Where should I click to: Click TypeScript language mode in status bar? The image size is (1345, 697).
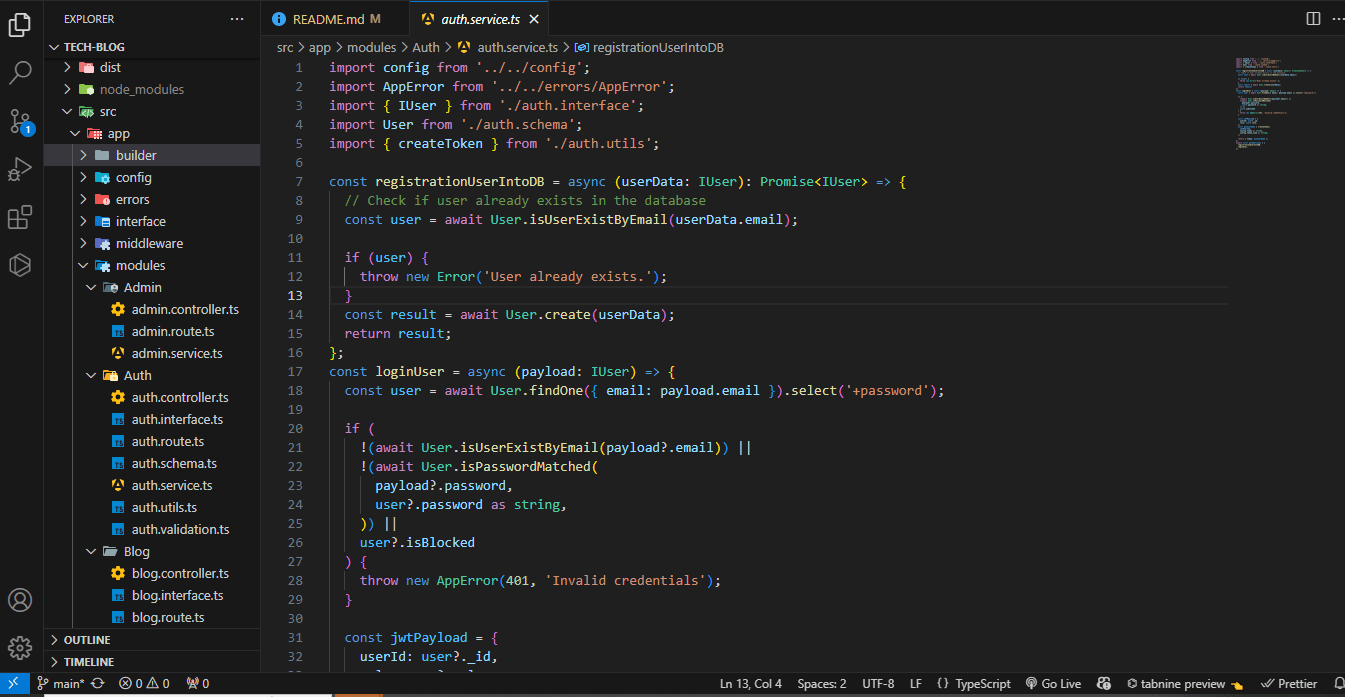974,684
